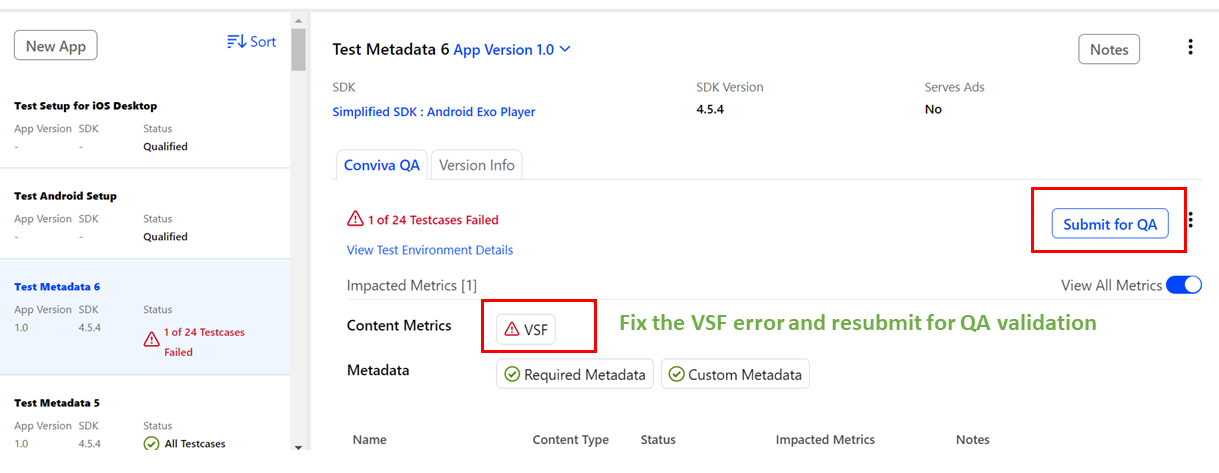Open View Test Environment Details link
1219x473 pixels.
(x=430, y=250)
